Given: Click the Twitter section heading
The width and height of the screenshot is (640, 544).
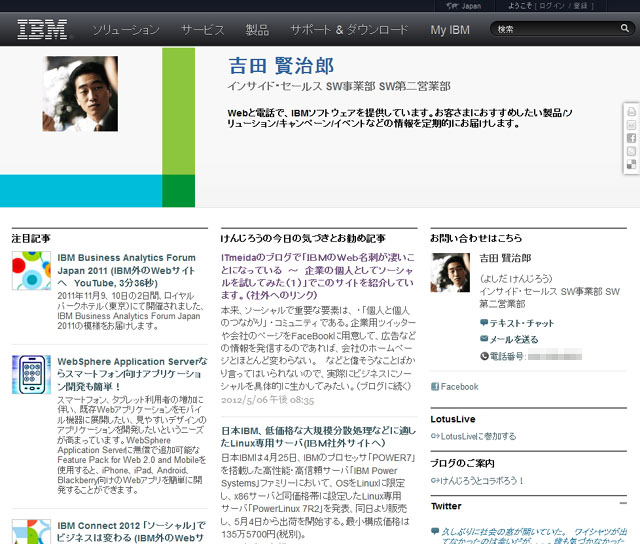Looking at the screenshot, I should coord(446,506).
